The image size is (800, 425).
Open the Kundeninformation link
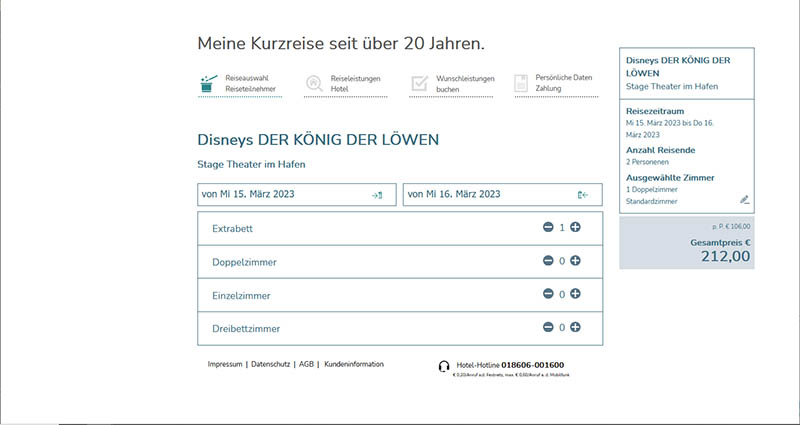pyautogui.click(x=354, y=364)
